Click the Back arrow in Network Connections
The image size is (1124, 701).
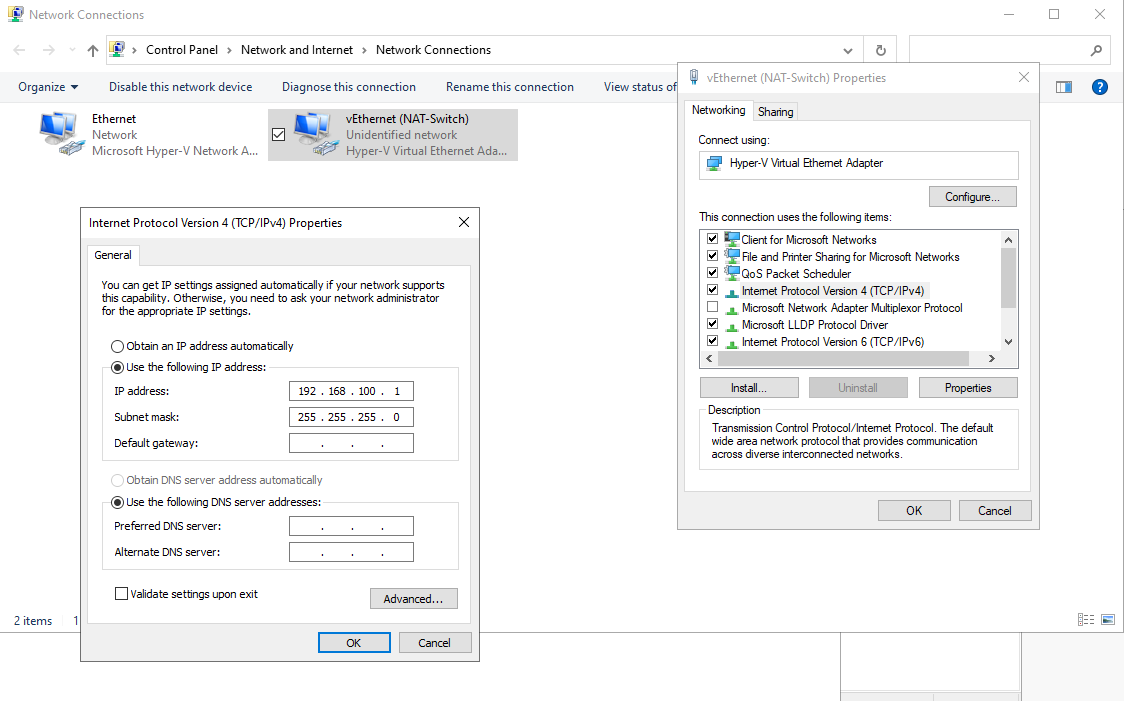click(x=19, y=49)
